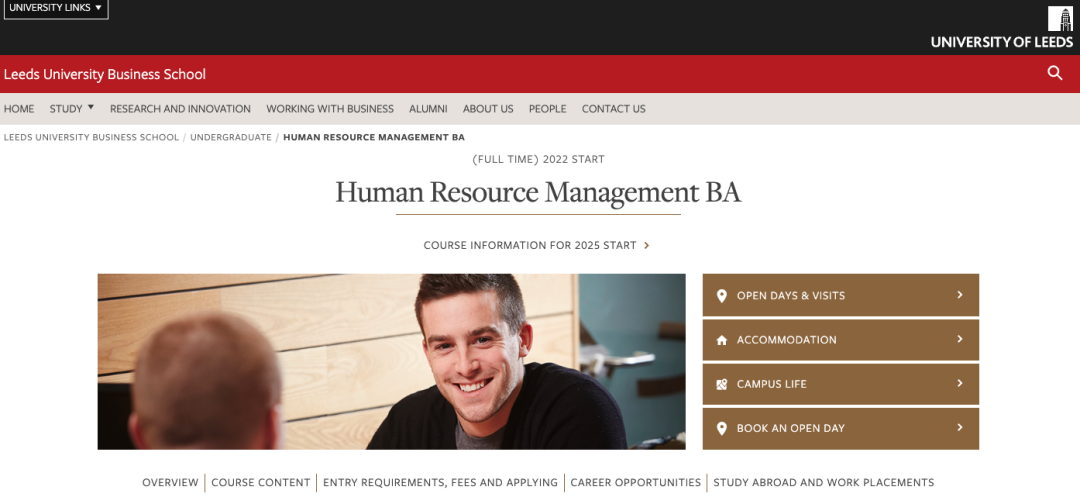Click the pin icon beside Book an Open Day

pyautogui.click(x=721, y=428)
